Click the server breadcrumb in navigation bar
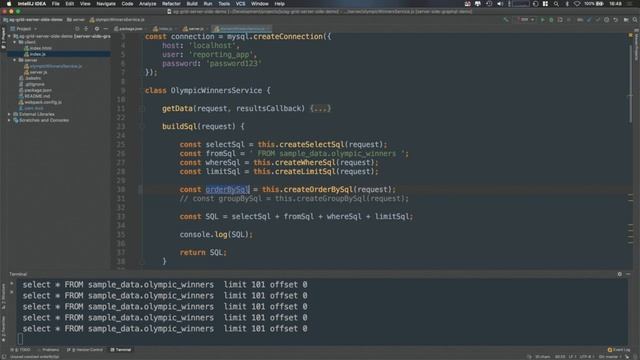This screenshot has width=640, height=360. (x=76, y=20)
